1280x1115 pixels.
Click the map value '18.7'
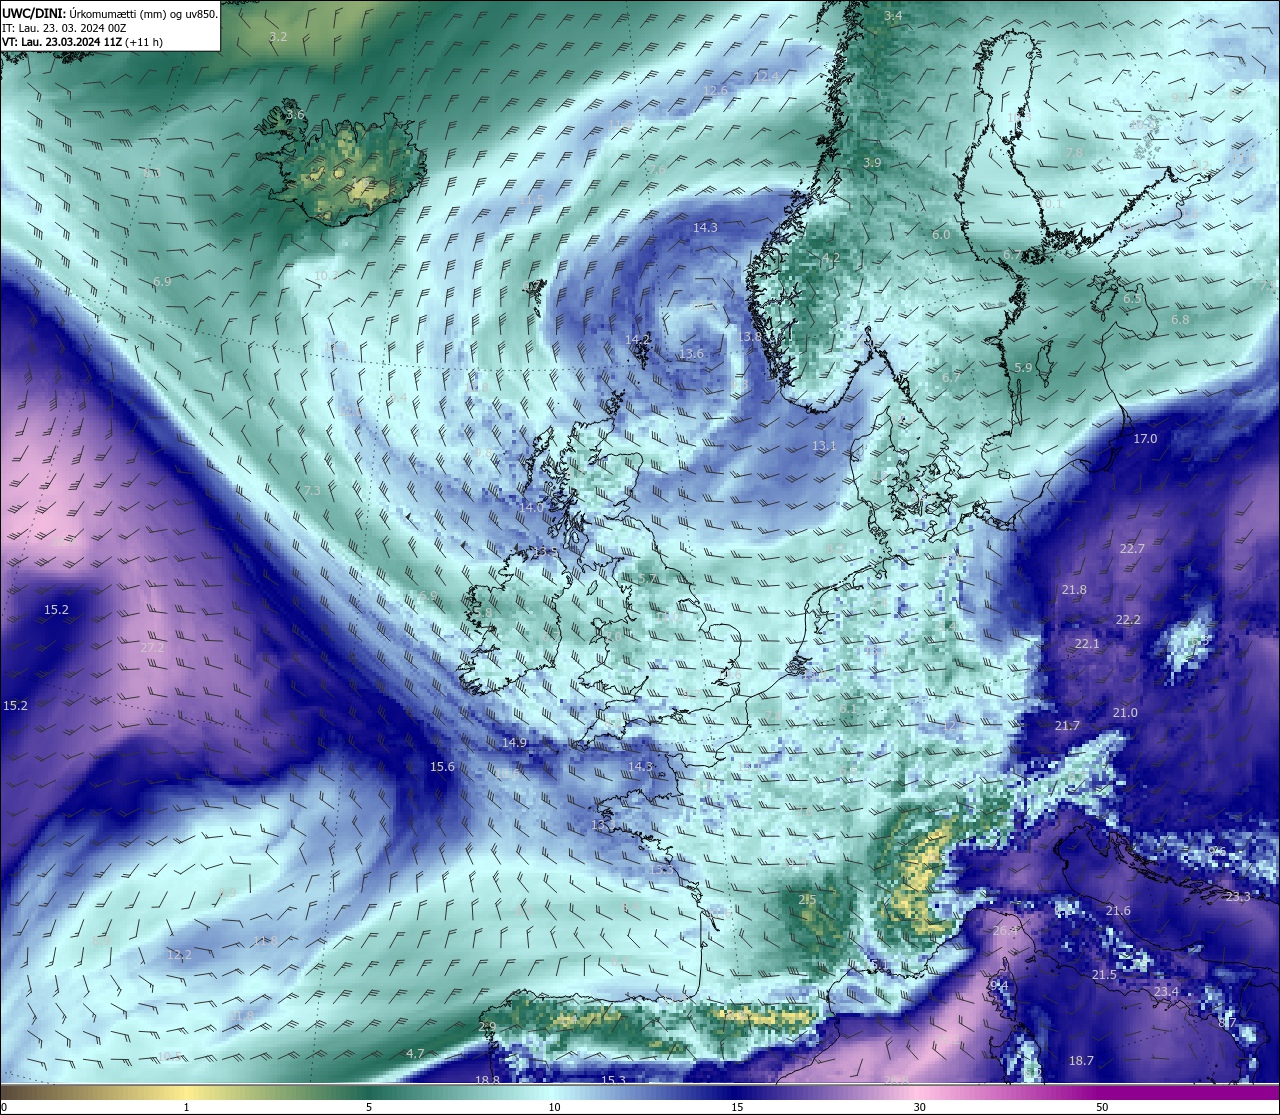coord(1081,1061)
